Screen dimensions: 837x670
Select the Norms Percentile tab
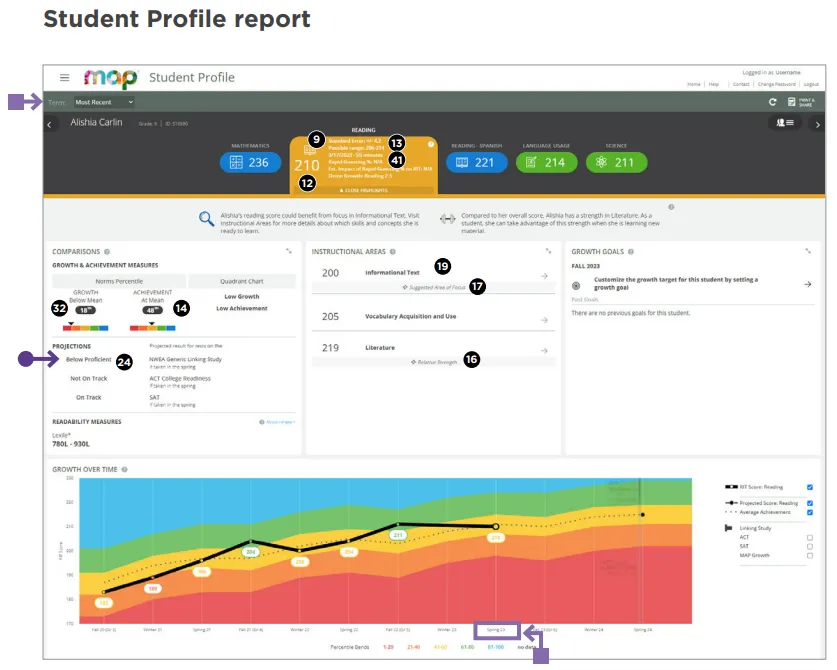pos(118,282)
